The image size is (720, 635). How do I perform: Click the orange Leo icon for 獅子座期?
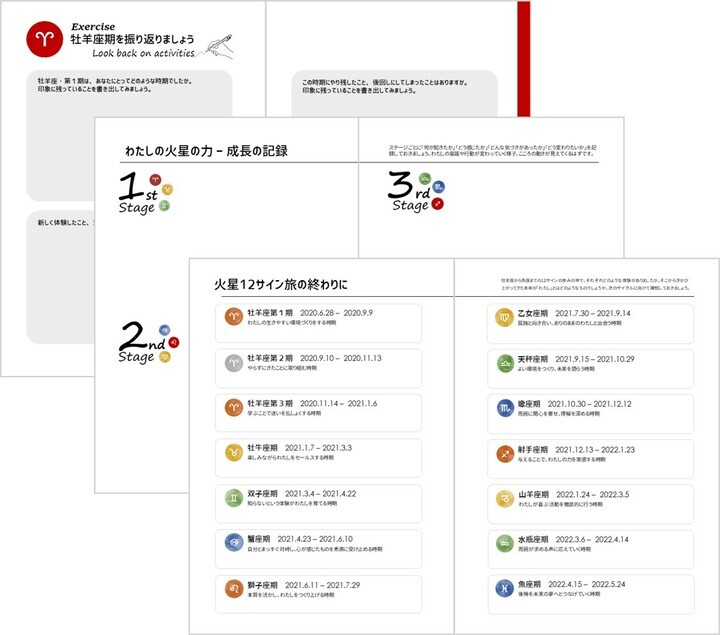(232, 588)
